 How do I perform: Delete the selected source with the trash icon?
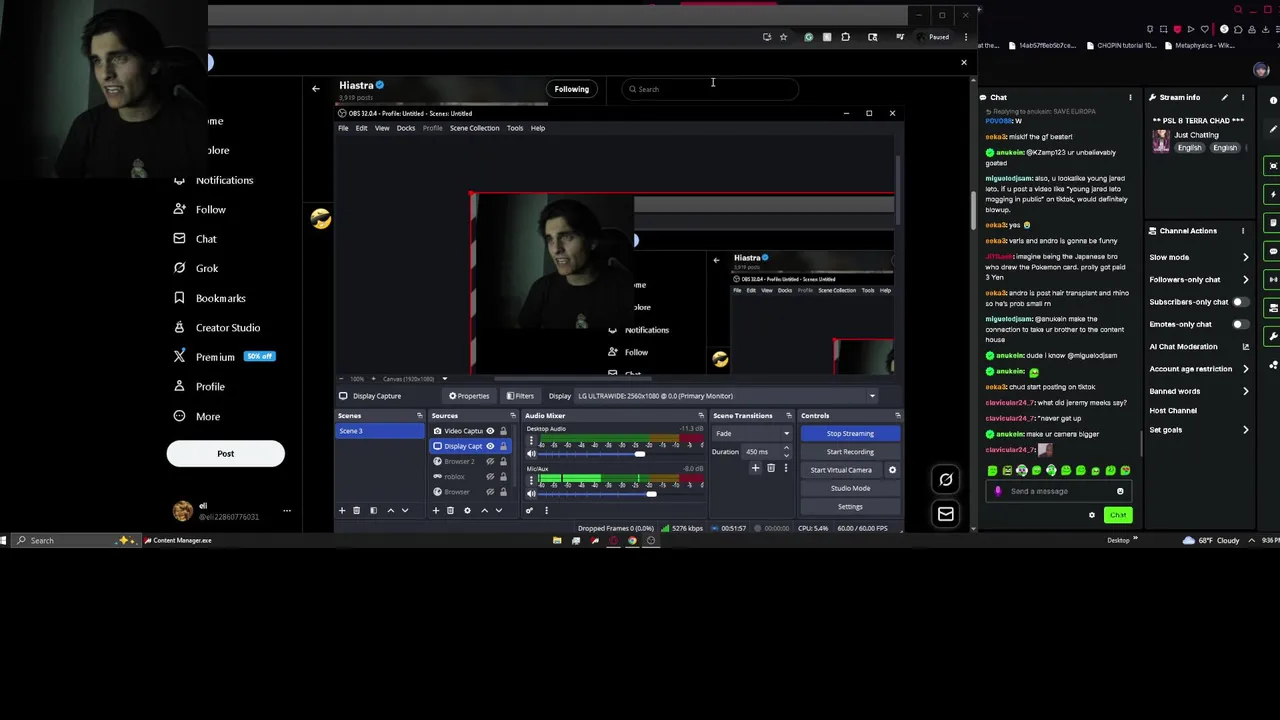(x=450, y=511)
